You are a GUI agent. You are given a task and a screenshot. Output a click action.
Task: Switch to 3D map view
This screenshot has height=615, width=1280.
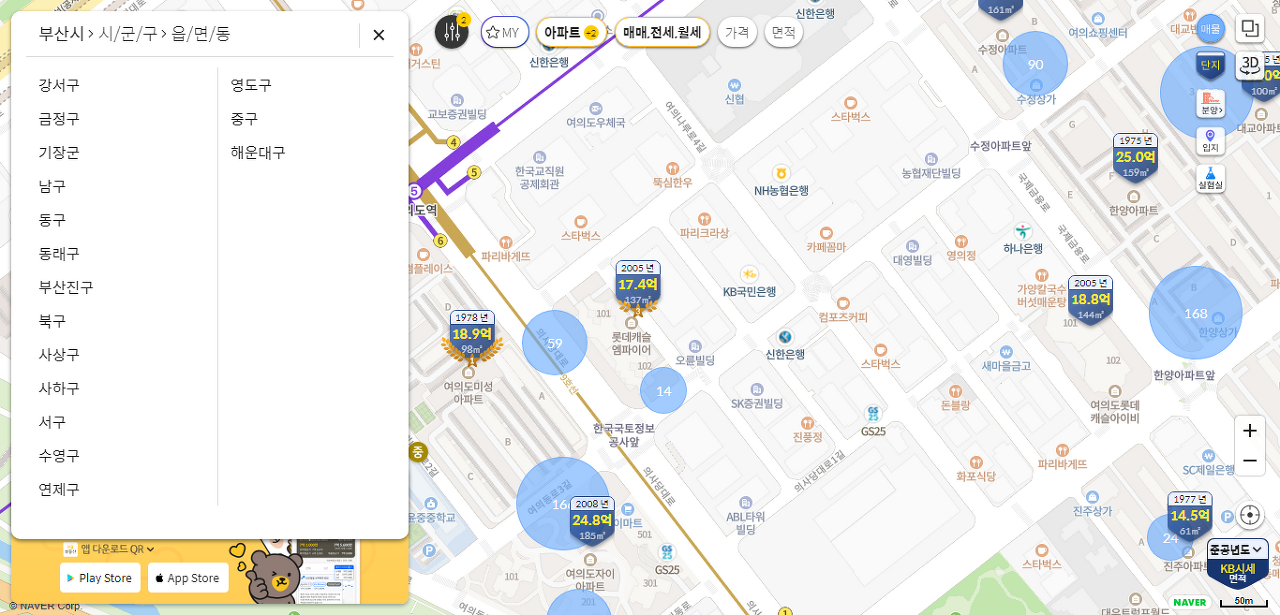1250,64
